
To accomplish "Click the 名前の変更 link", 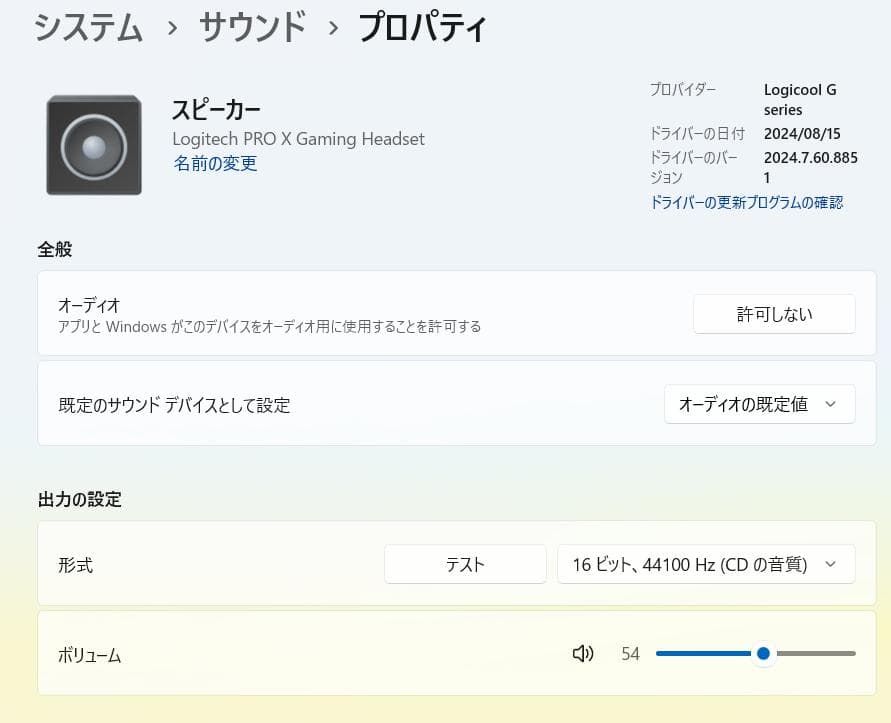I will [x=215, y=164].
